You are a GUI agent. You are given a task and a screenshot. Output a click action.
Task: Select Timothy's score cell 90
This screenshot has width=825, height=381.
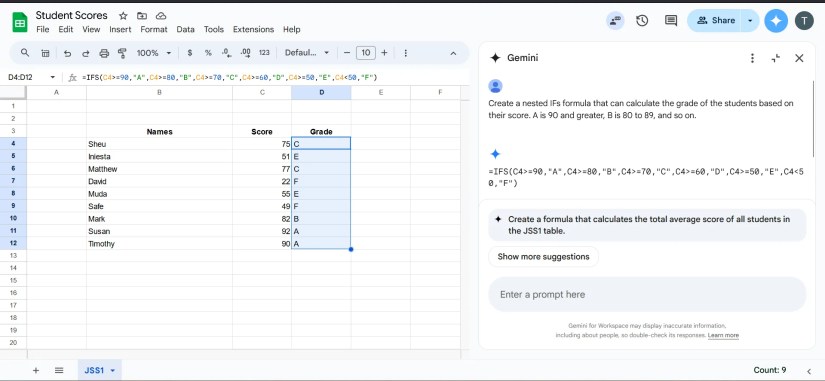(x=262, y=244)
